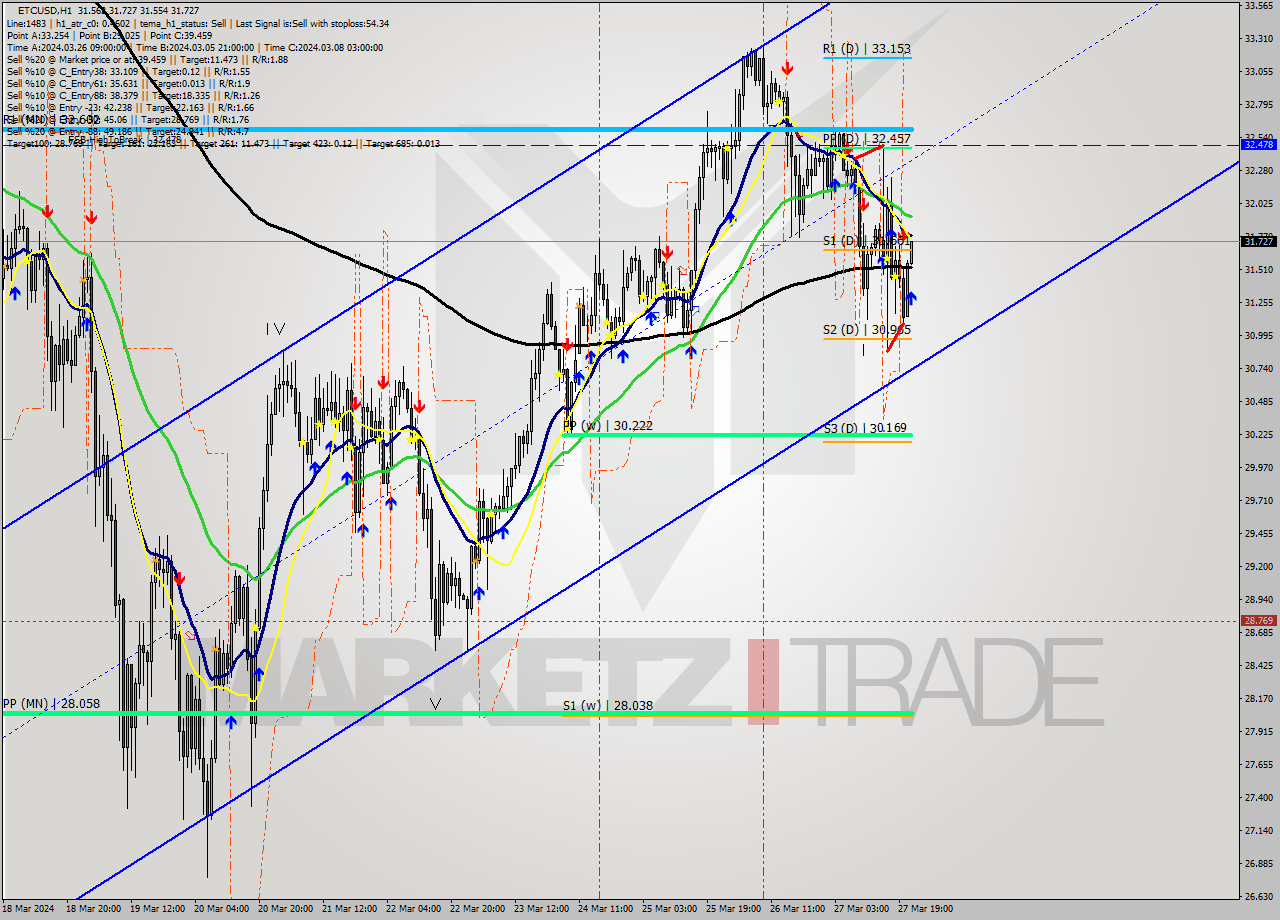Click the 'Sell %10 @ C_Entry38: 33.109' line

click(x=73, y=71)
